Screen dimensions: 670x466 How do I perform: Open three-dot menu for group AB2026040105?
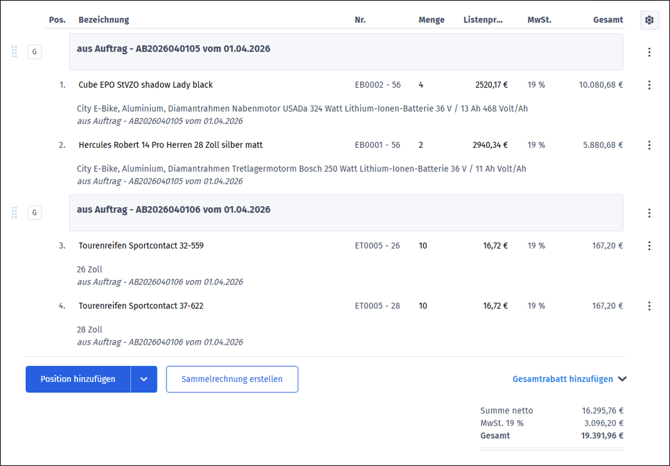(649, 52)
